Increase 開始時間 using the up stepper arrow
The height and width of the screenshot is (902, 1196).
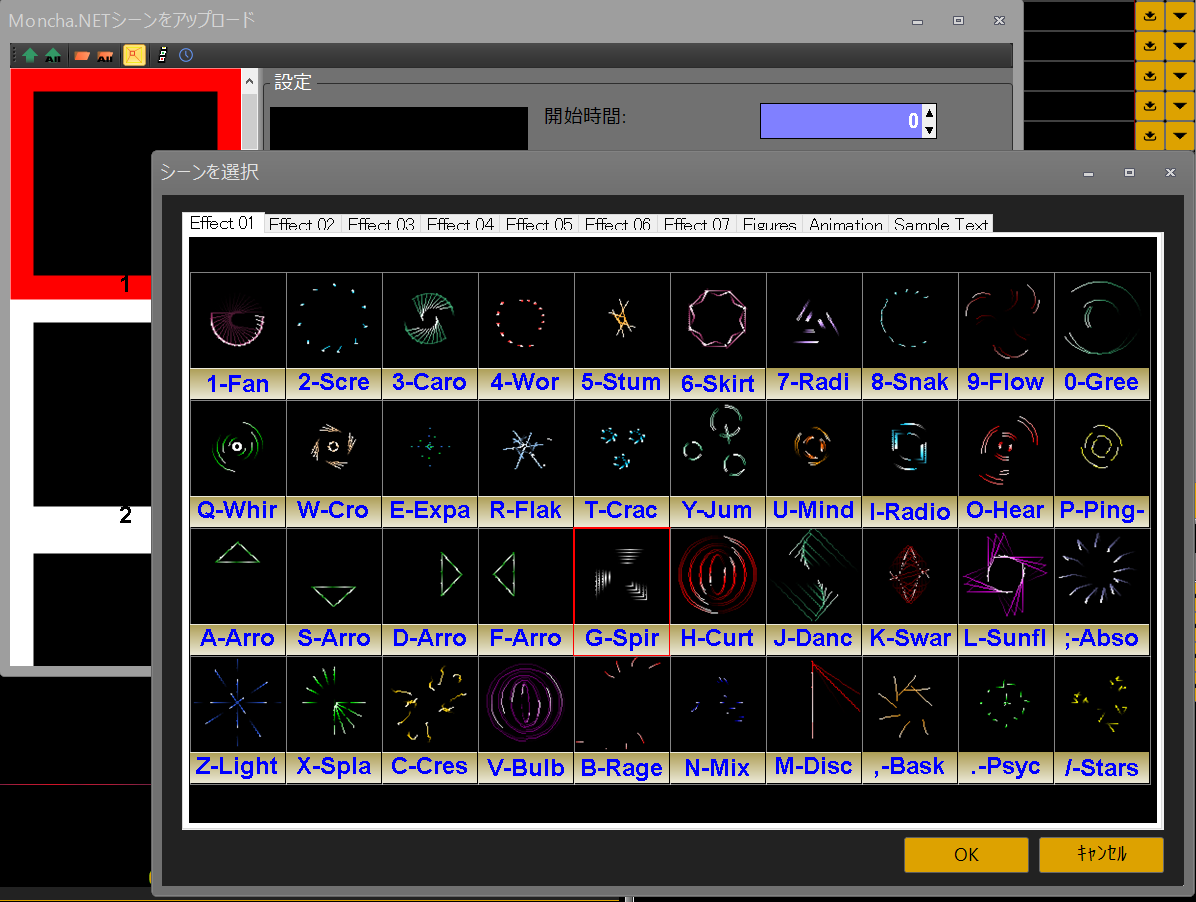click(930, 114)
